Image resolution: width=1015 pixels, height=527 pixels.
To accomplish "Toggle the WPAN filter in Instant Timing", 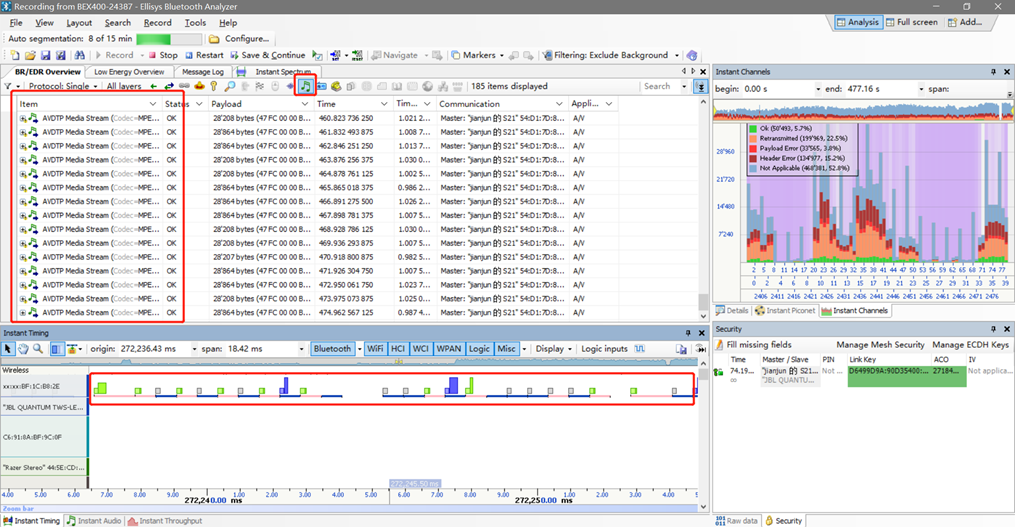I will tap(449, 349).
